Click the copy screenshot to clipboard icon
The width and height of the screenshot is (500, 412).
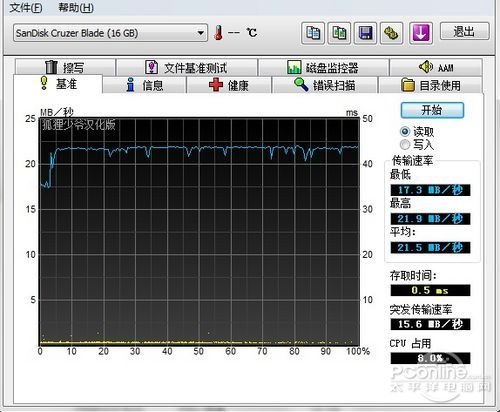[x=339, y=33]
